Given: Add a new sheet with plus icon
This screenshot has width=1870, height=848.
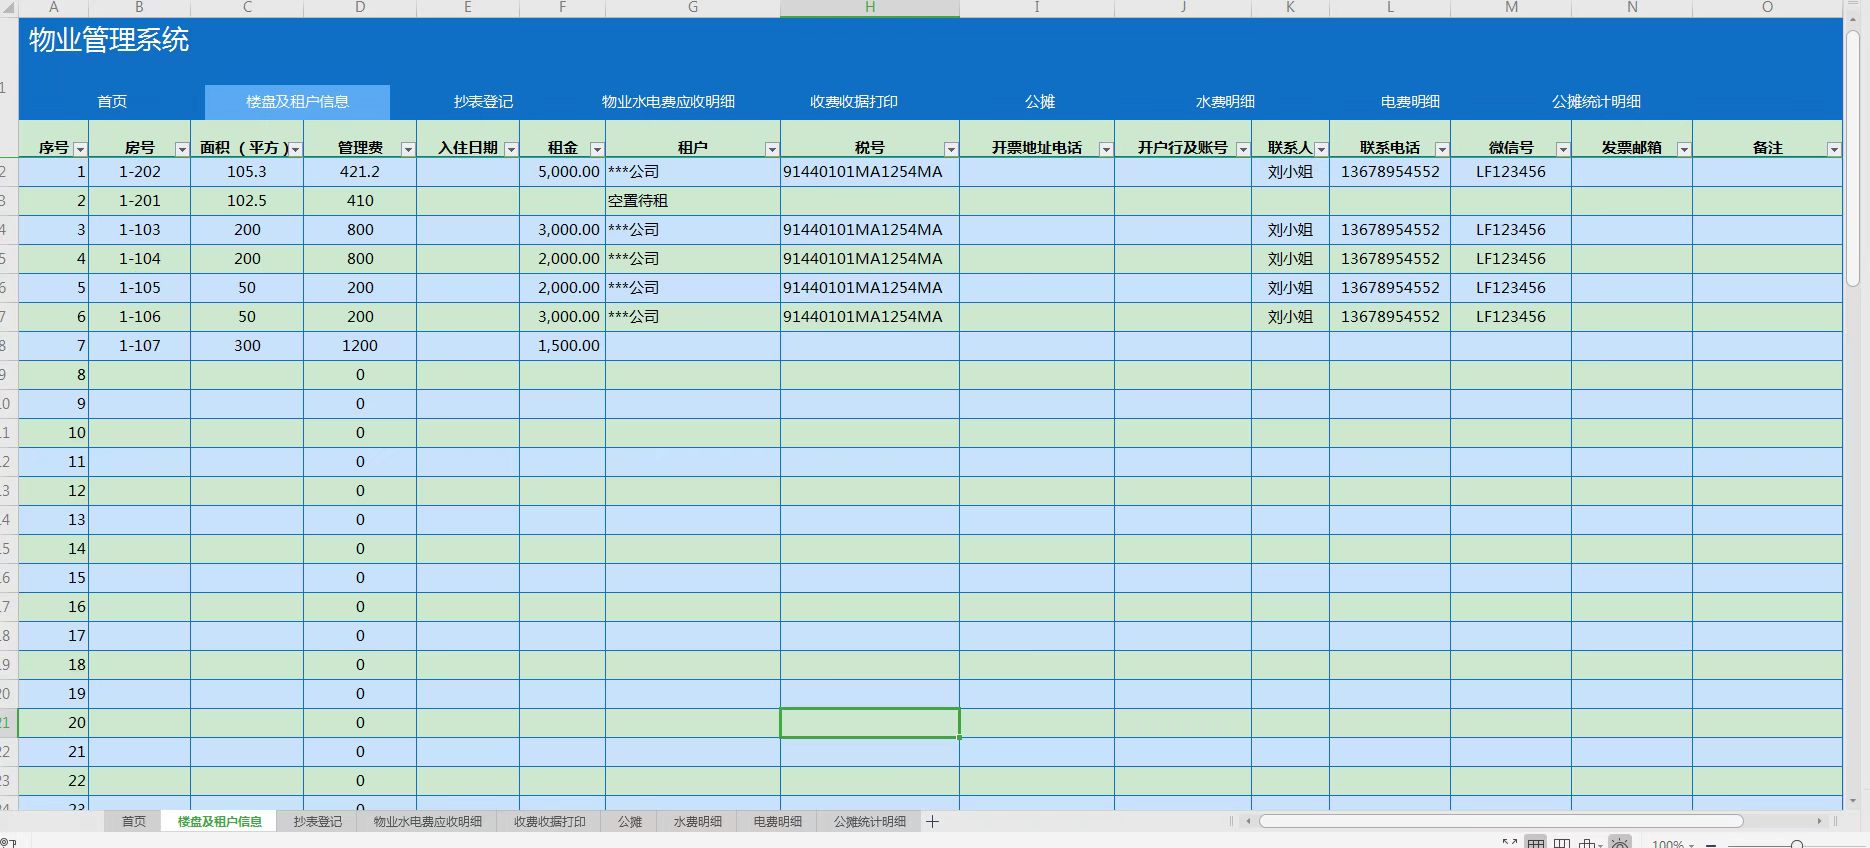Looking at the screenshot, I should point(932,822).
